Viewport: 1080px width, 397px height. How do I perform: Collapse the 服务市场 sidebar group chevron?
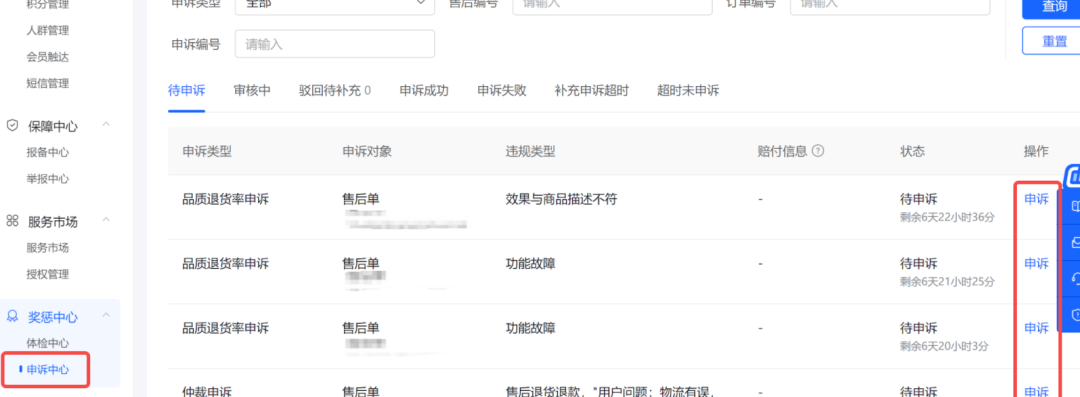(x=106, y=219)
